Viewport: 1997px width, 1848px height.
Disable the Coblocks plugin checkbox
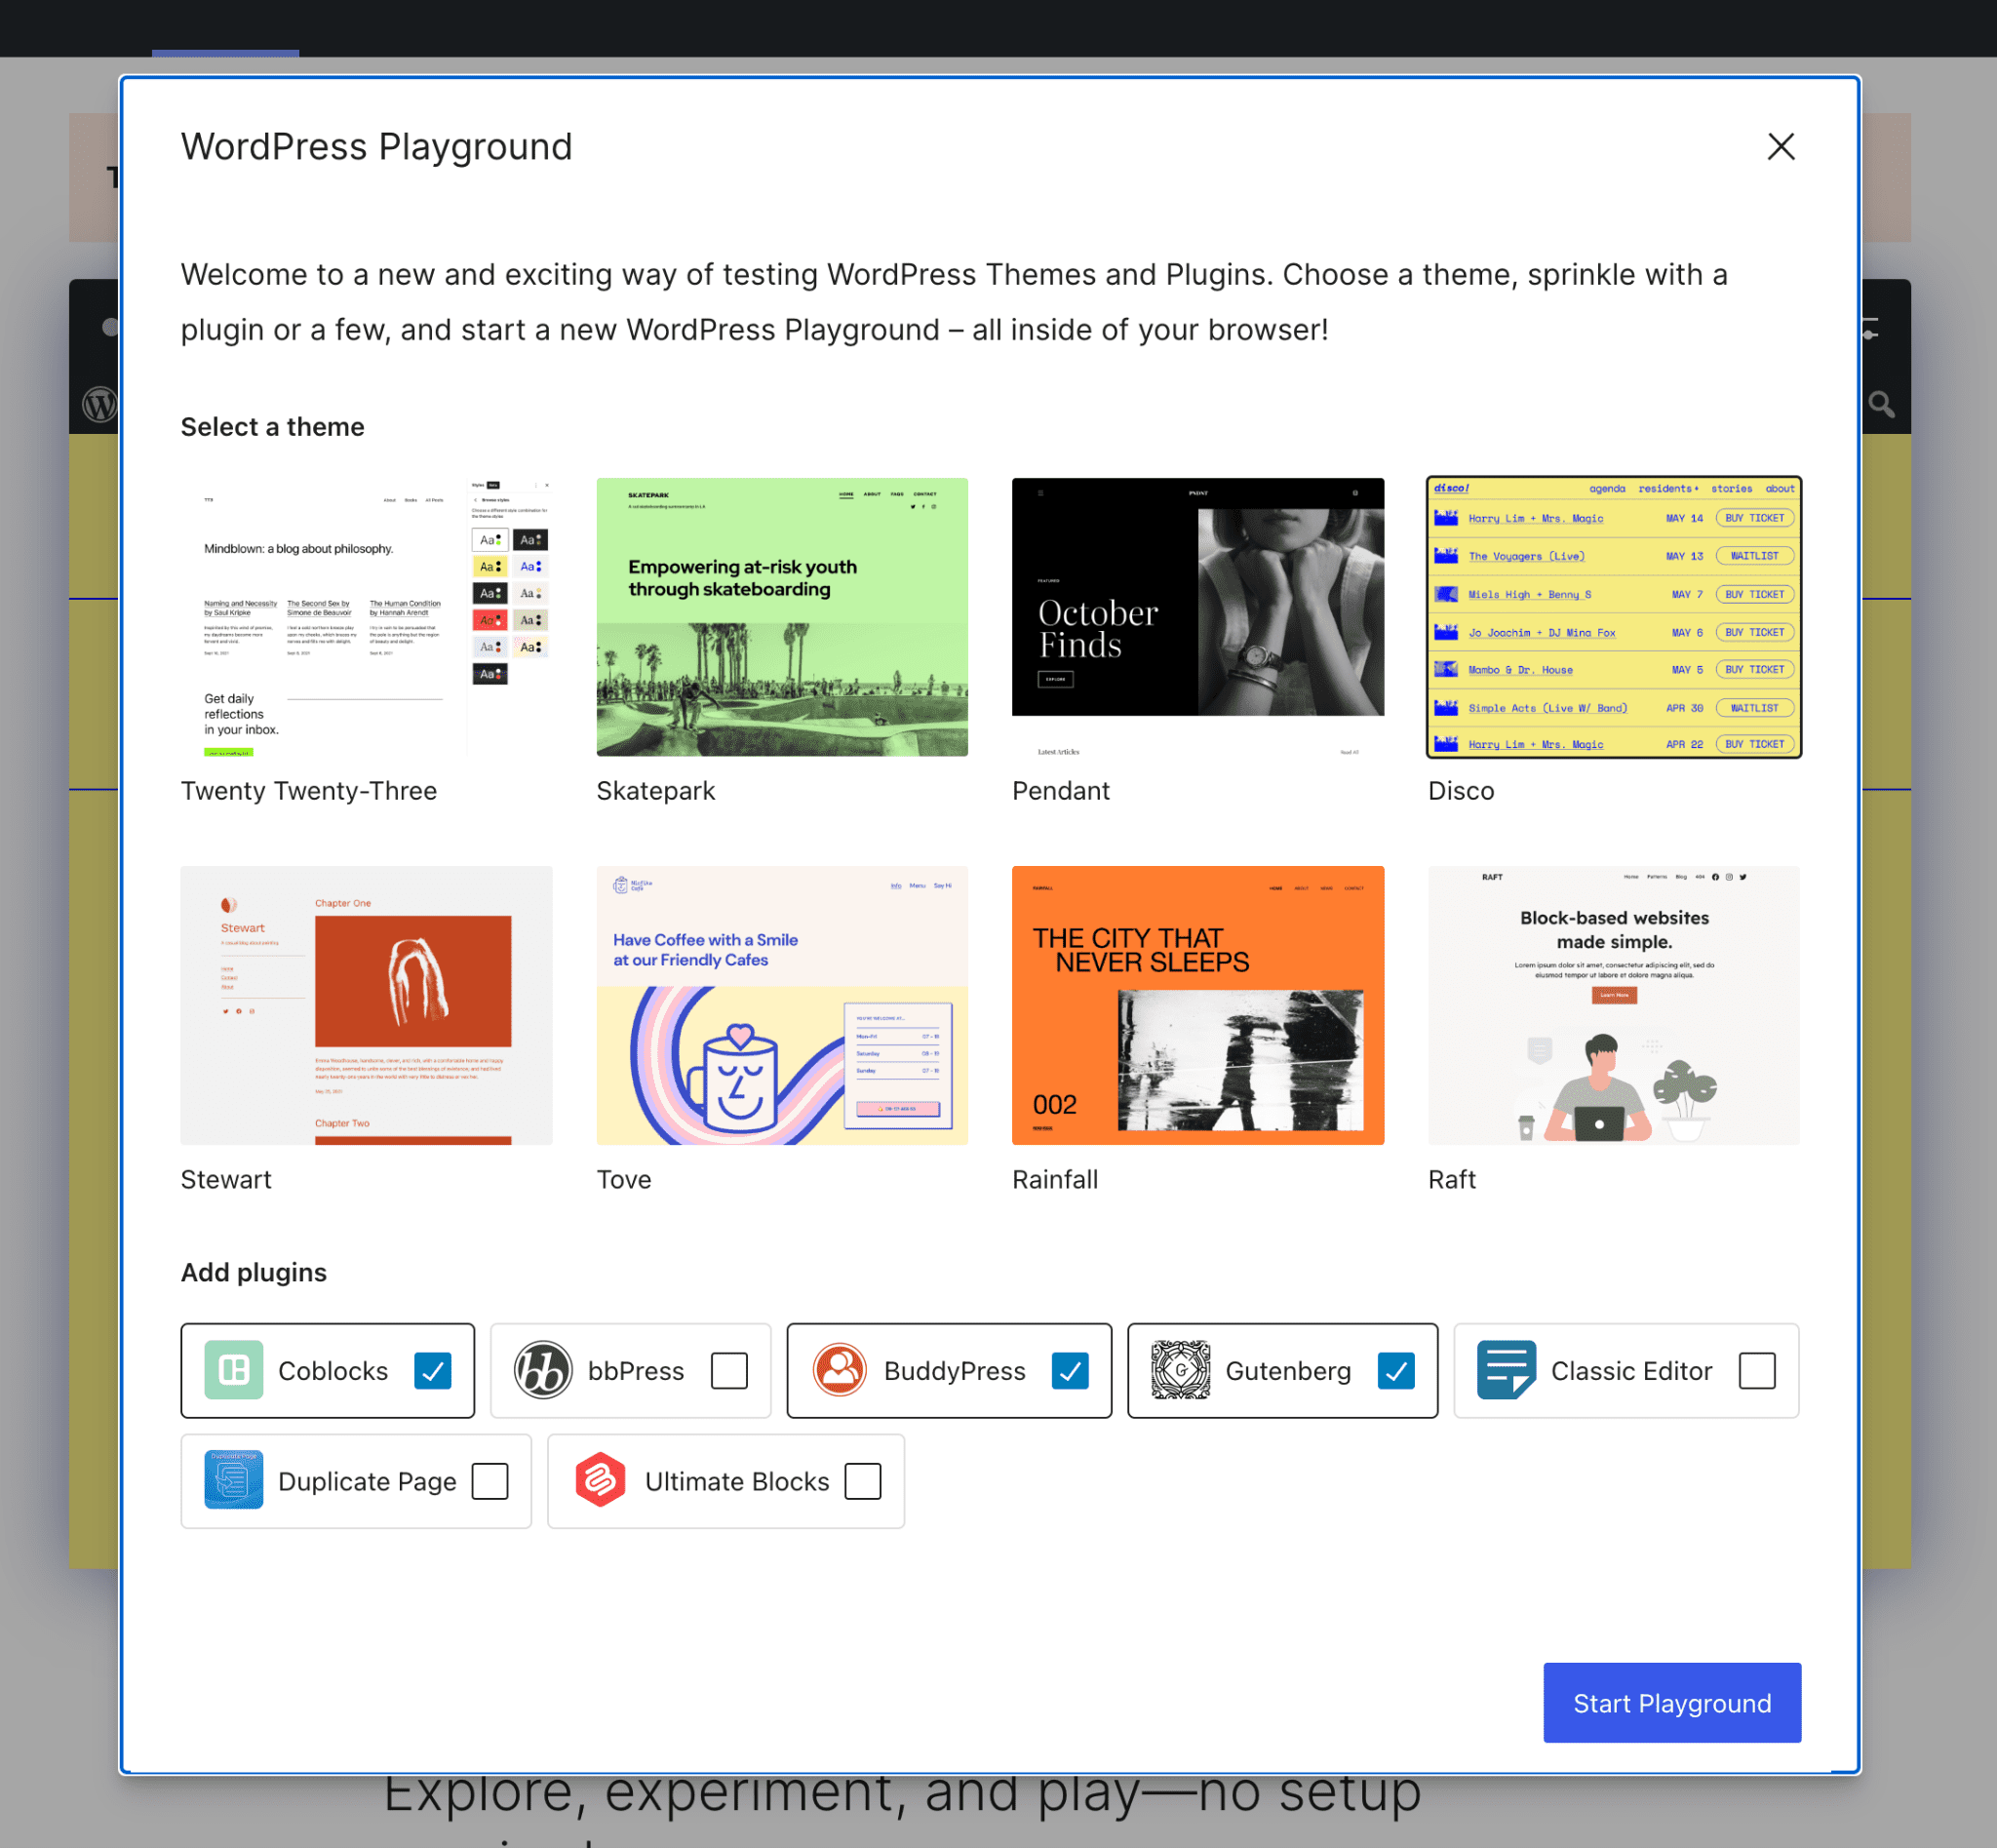tap(431, 1369)
